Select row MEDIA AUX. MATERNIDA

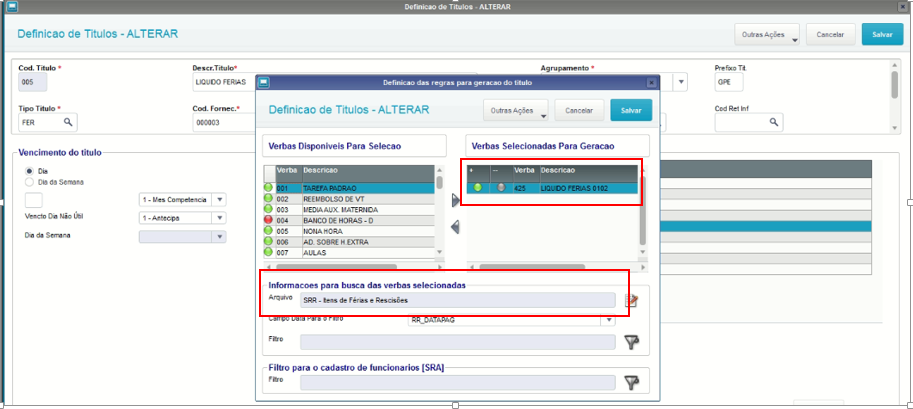(x=349, y=209)
